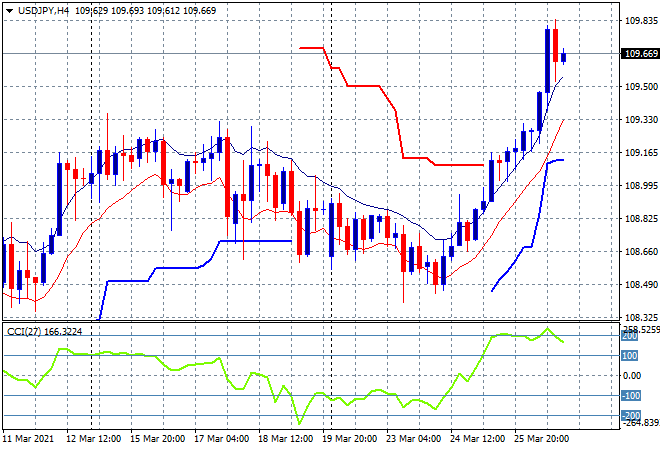
Task: Click the 109.165 price axis label
Action: click(641, 152)
